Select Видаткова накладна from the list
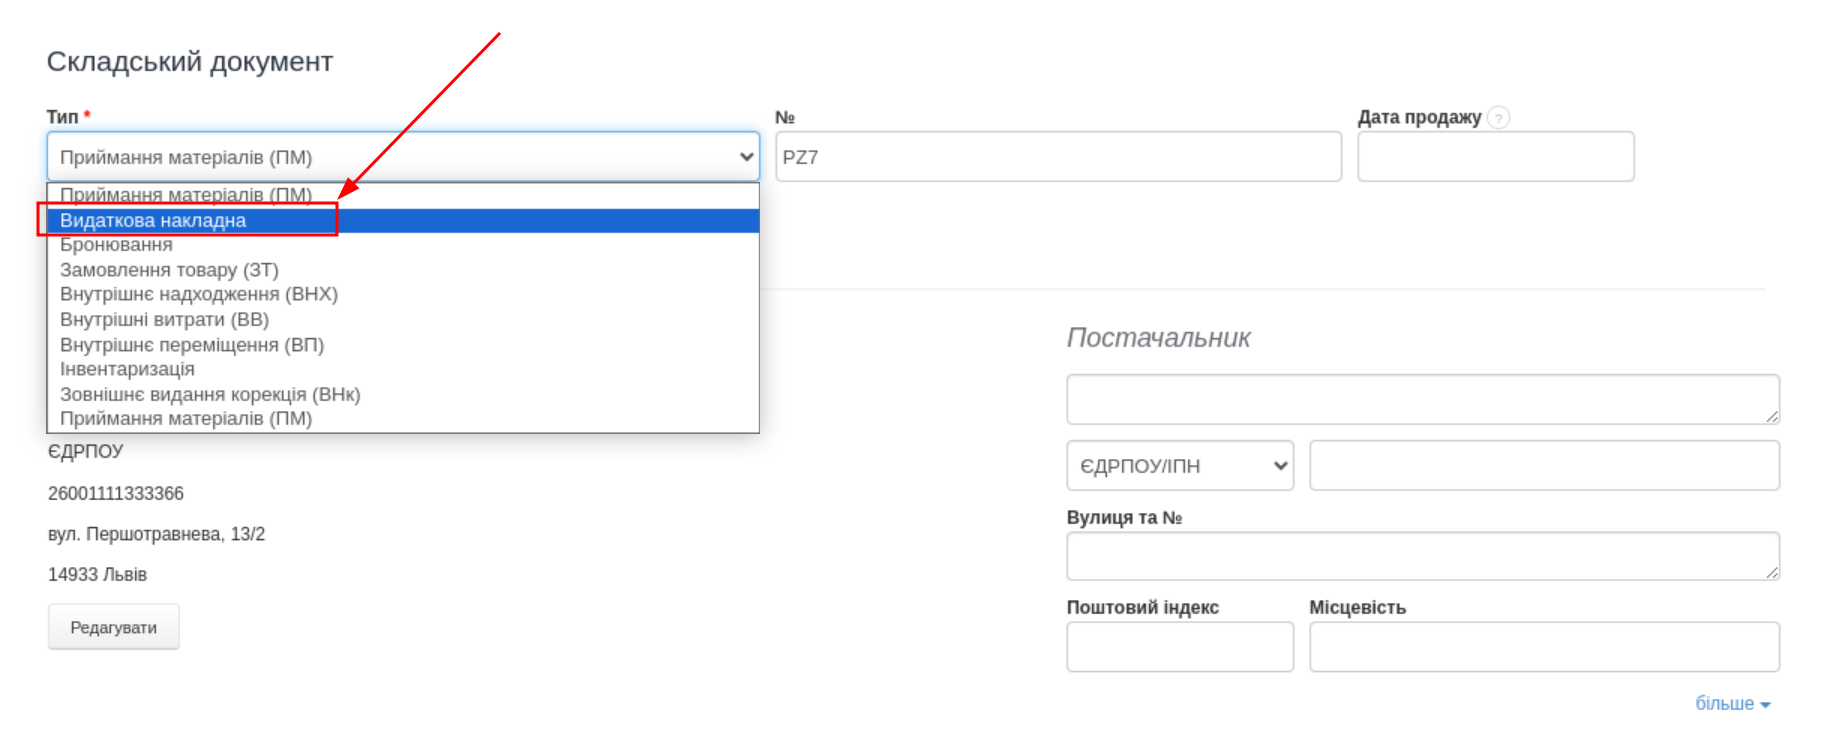1824x735 pixels. tap(153, 221)
